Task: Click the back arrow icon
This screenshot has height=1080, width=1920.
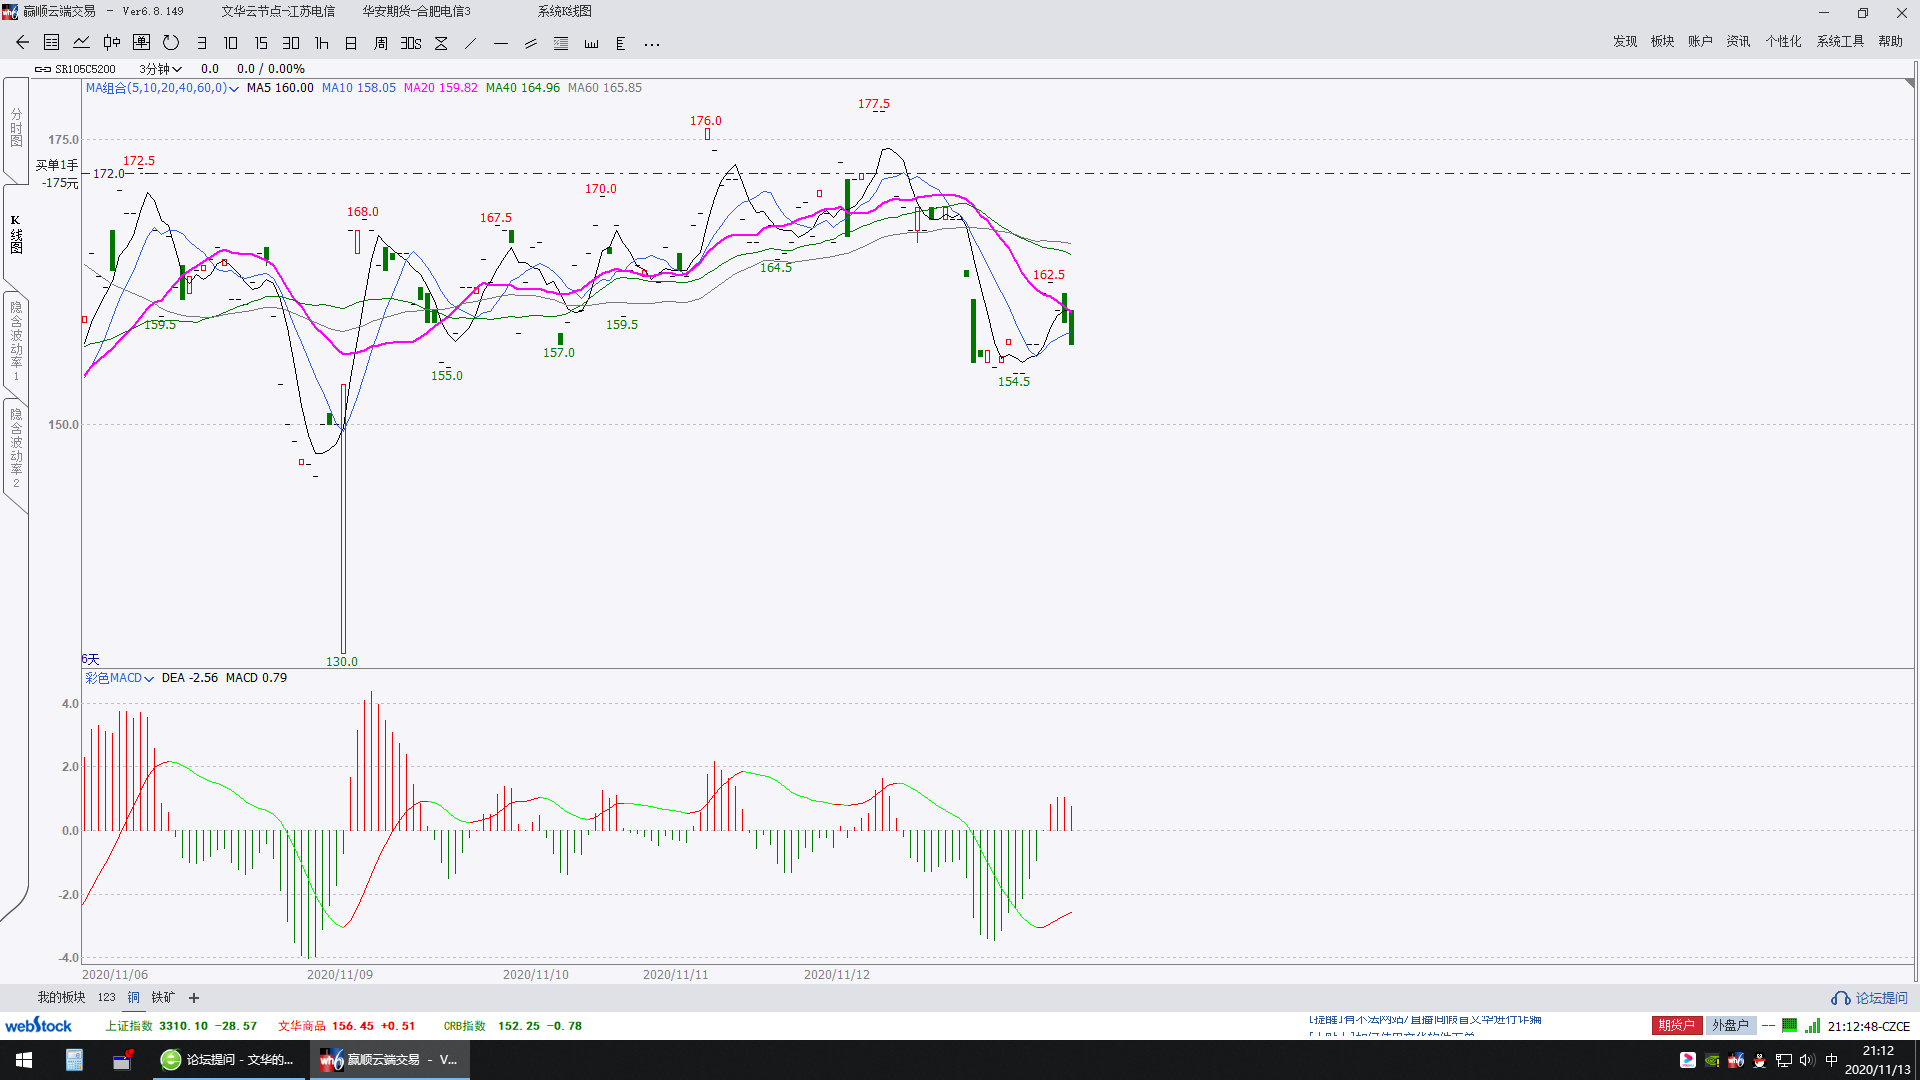Action: (22, 43)
